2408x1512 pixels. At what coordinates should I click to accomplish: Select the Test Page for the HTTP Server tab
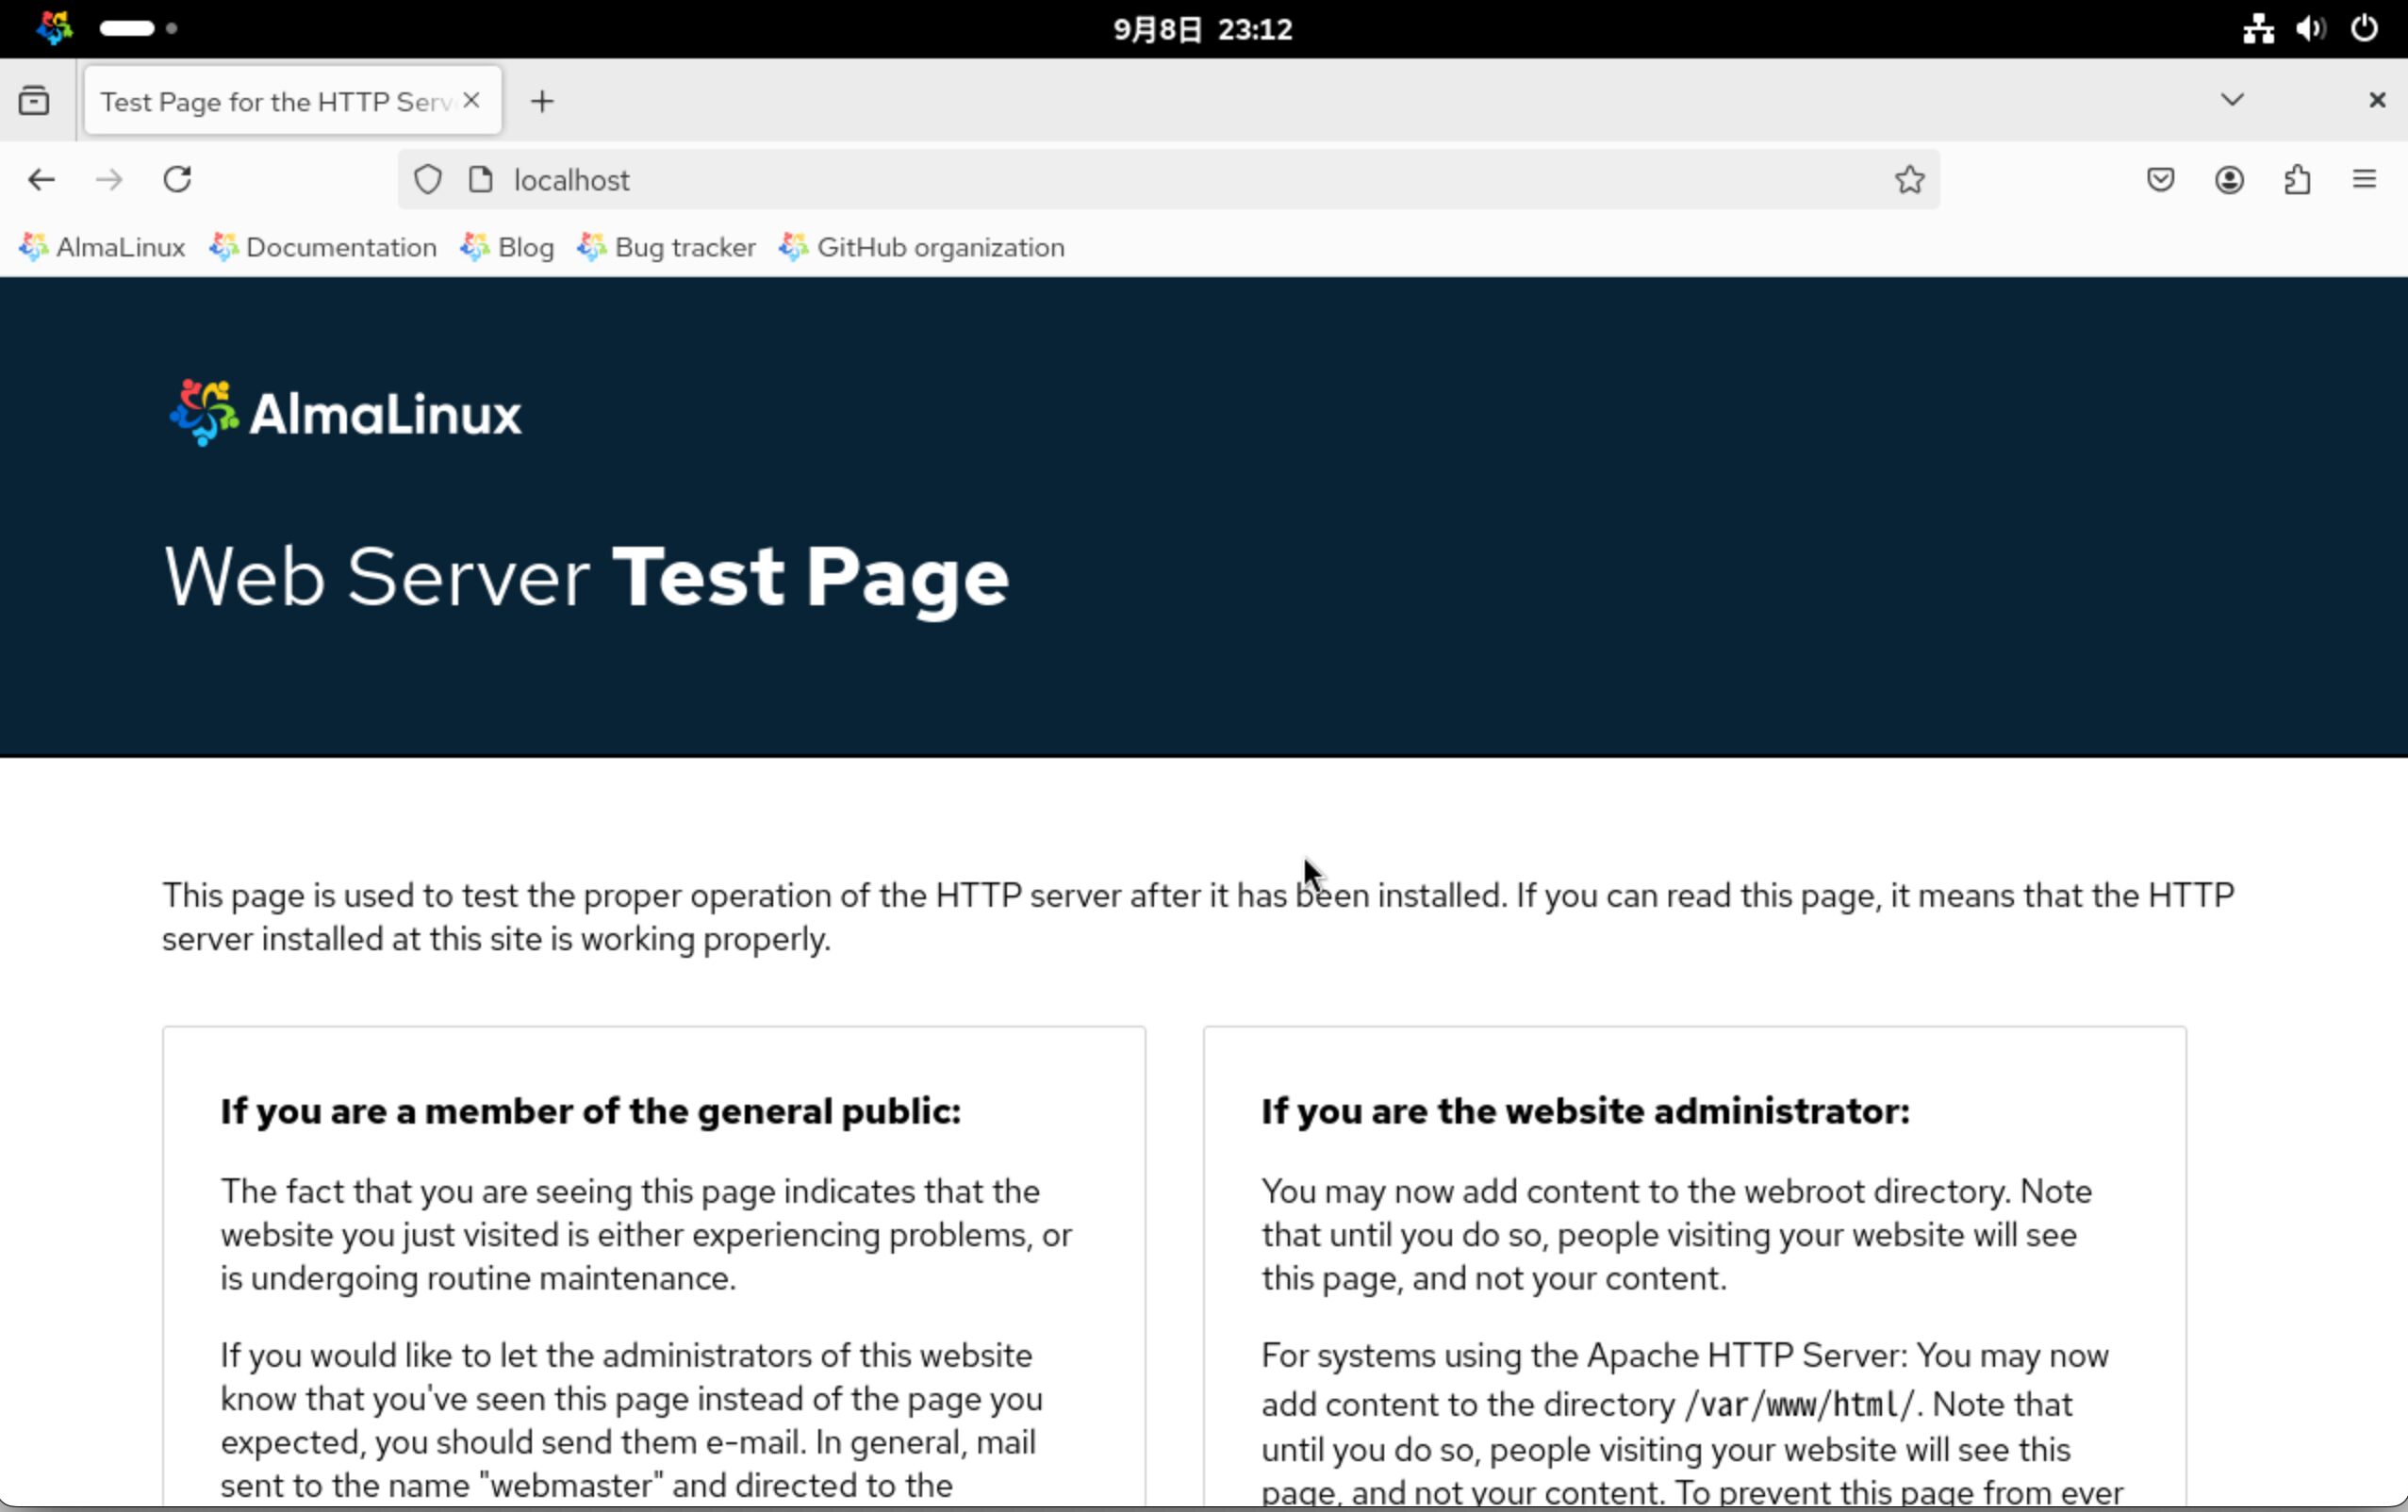coord(293,101)
